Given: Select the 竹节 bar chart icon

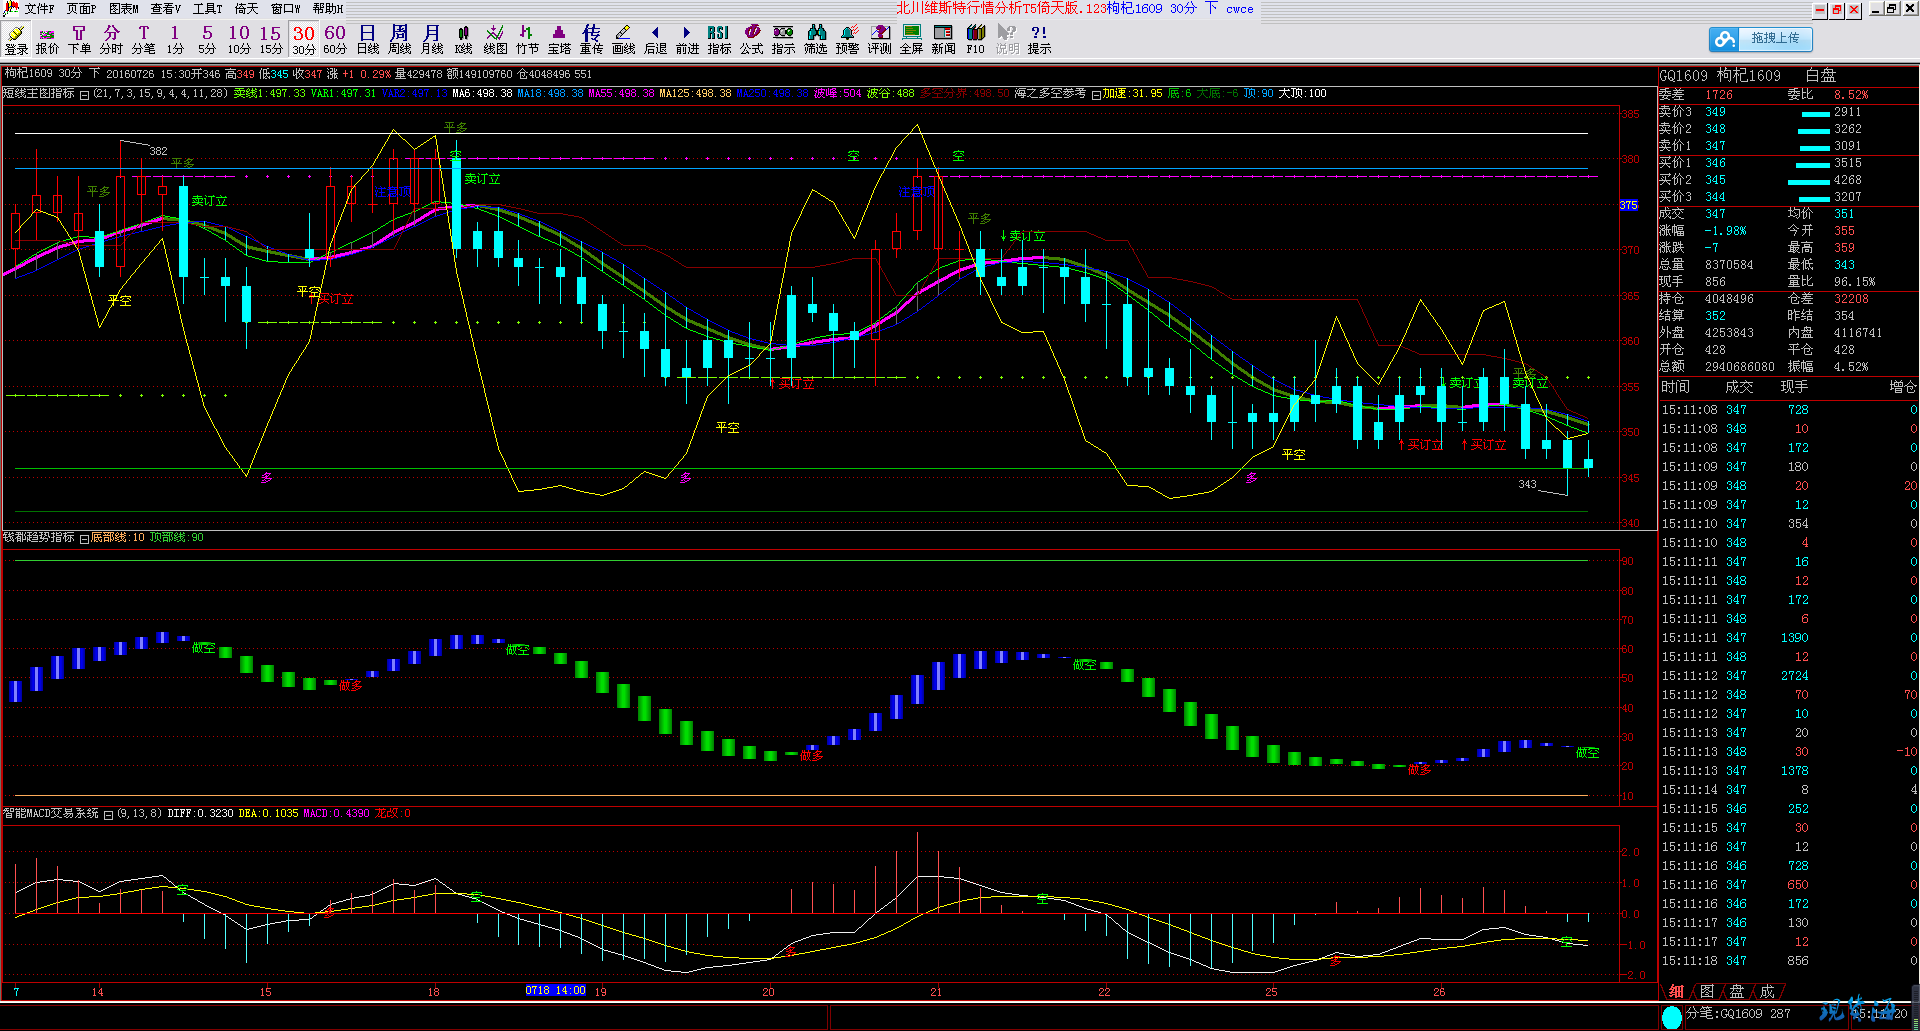Looking at the screenshot, I should (x=527, y=39).
